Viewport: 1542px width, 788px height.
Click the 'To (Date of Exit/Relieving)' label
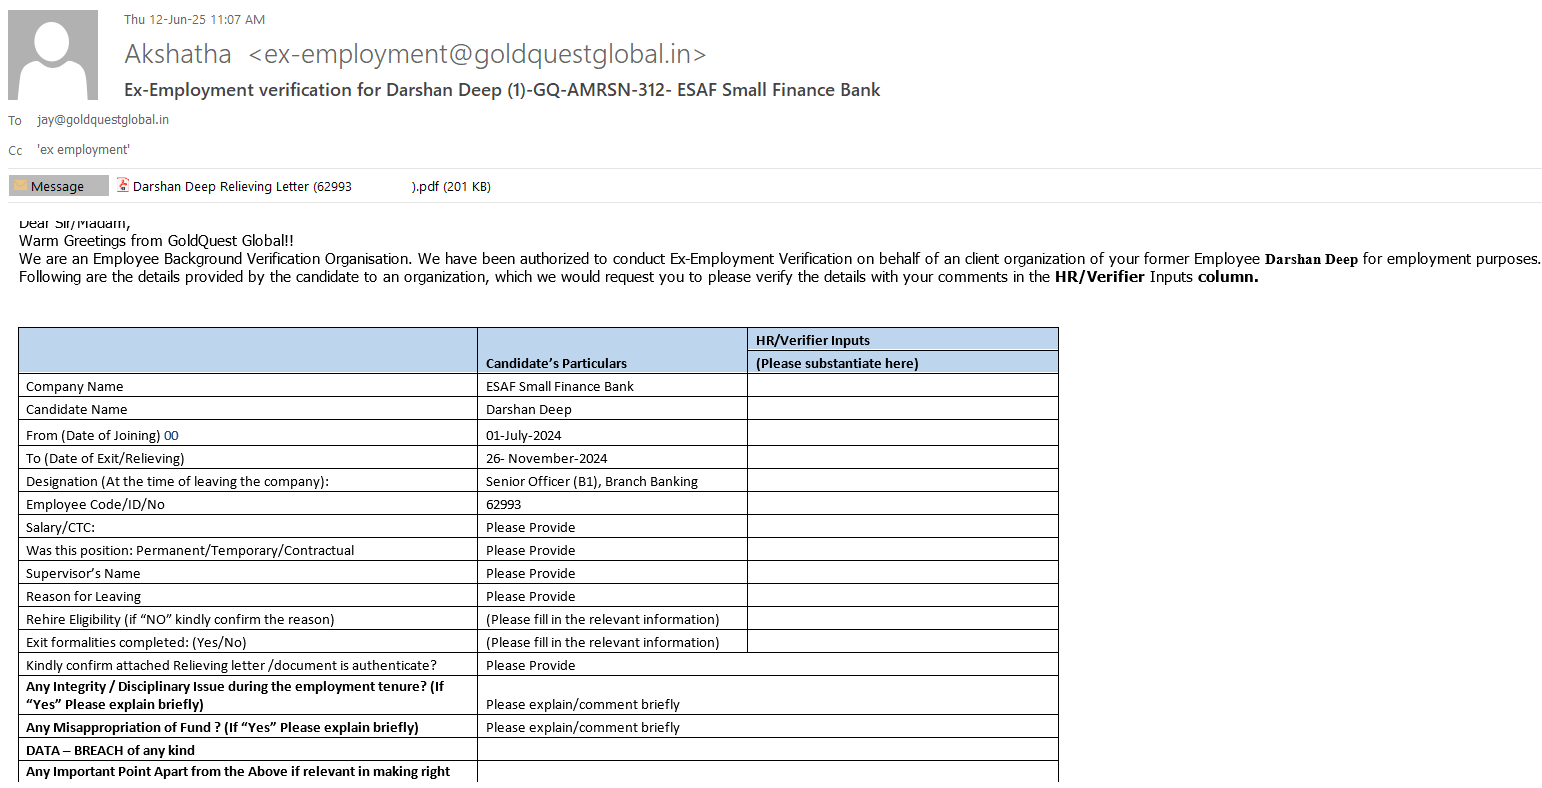pos(105,458)
